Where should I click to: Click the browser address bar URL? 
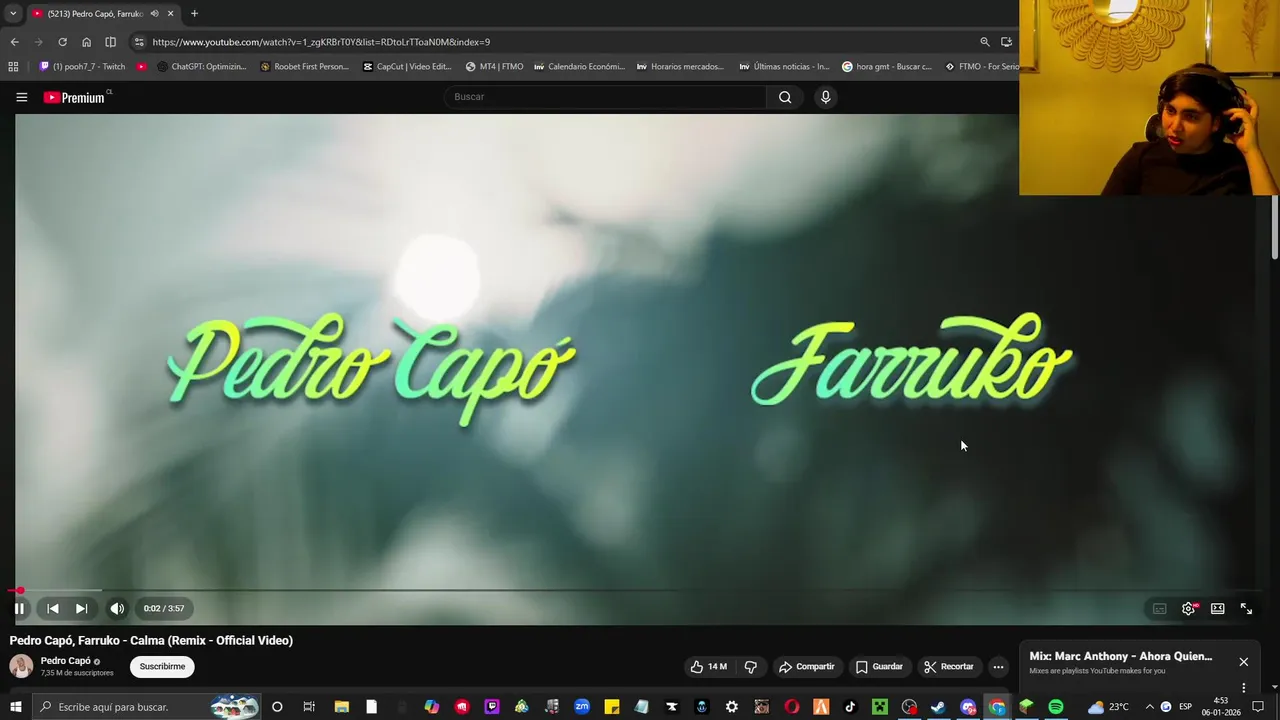(x=321, y=42)
